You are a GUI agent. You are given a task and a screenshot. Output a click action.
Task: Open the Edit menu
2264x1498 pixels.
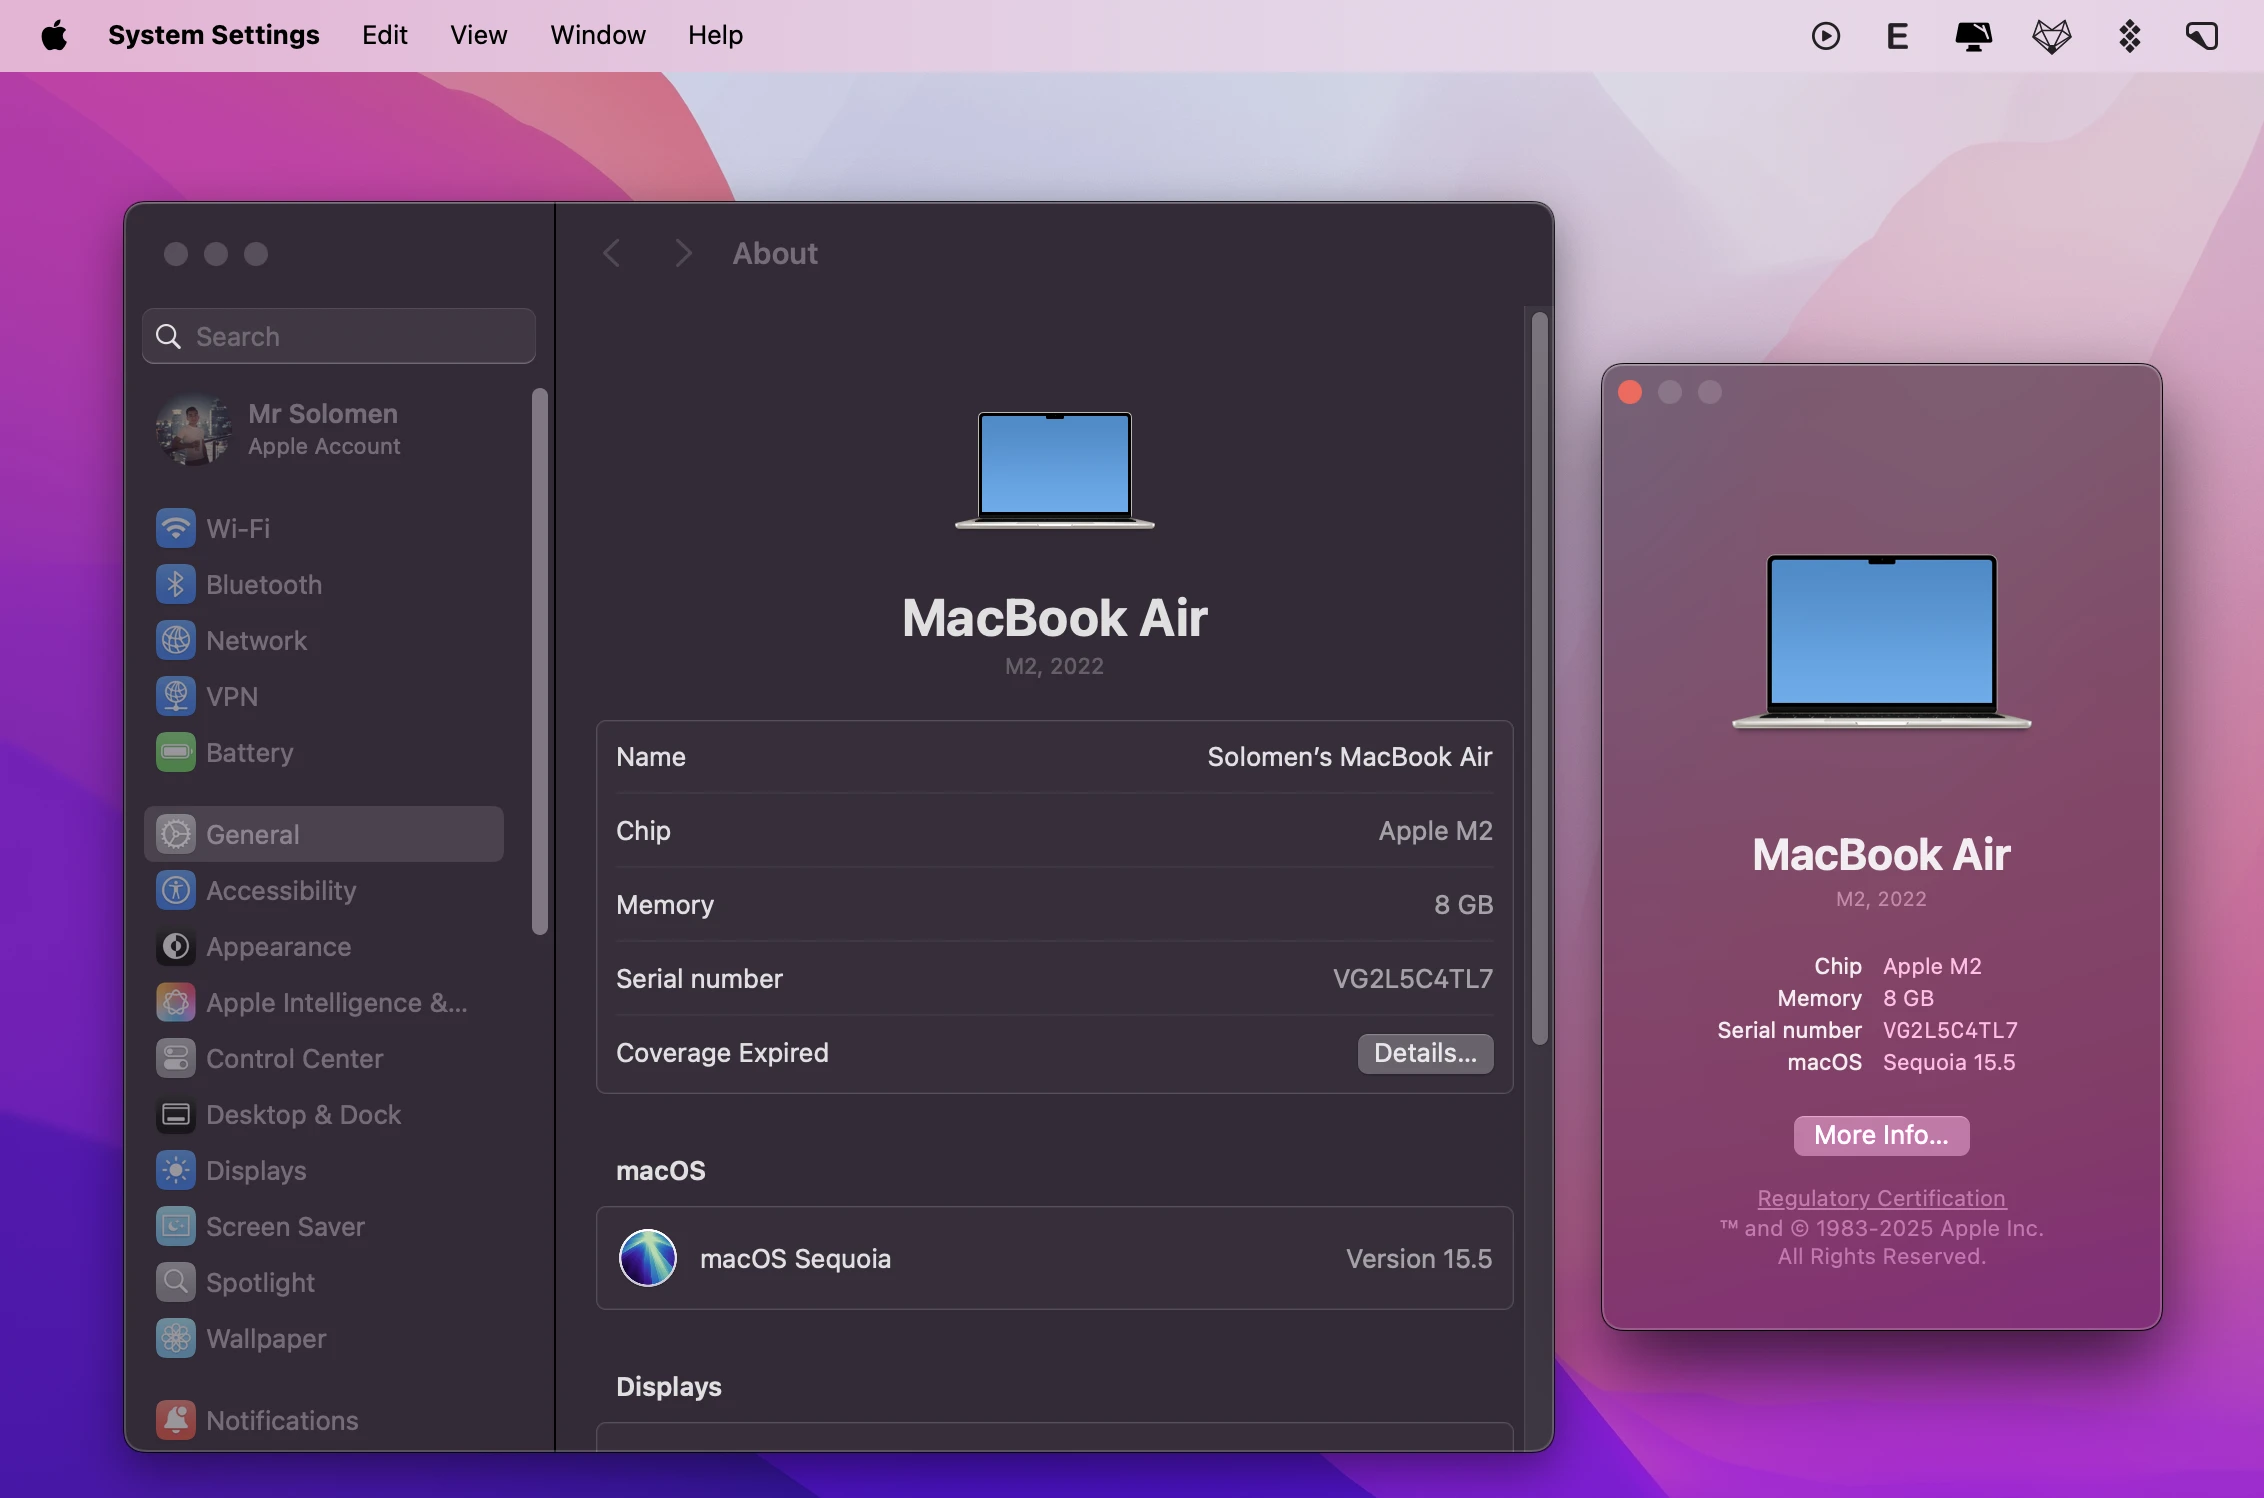(x=385, y=35)
